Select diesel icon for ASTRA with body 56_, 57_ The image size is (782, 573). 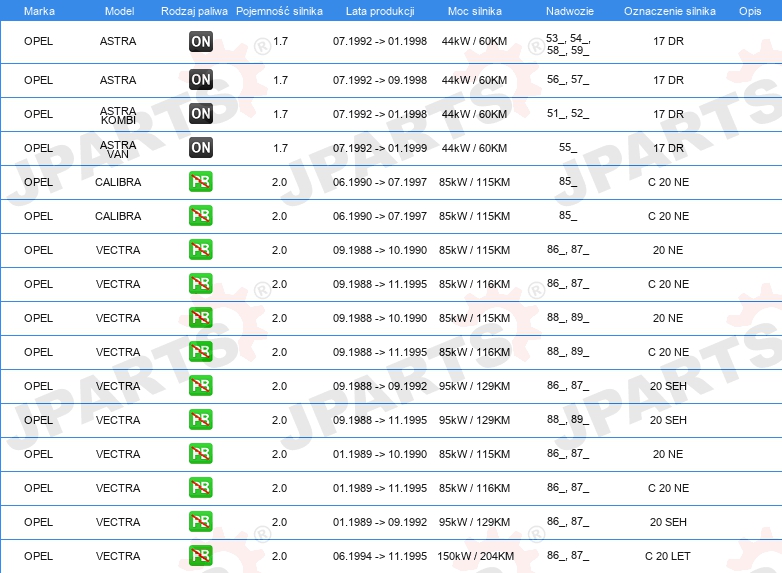tap(201, 80)
